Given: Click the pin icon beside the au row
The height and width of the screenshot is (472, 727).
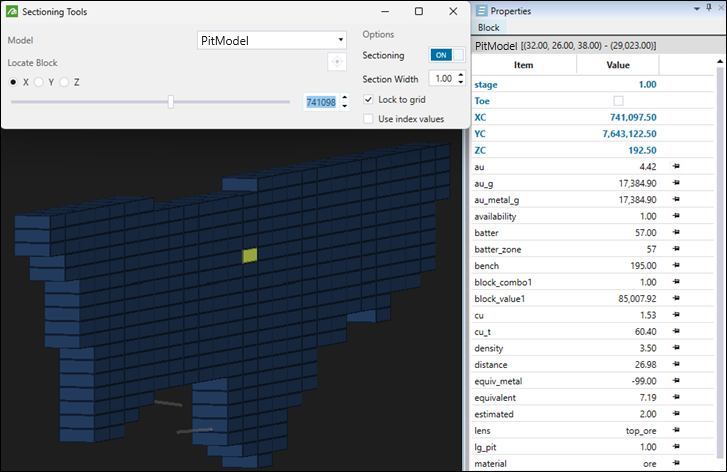Looking at the screenshot, I should click(676, 166).
